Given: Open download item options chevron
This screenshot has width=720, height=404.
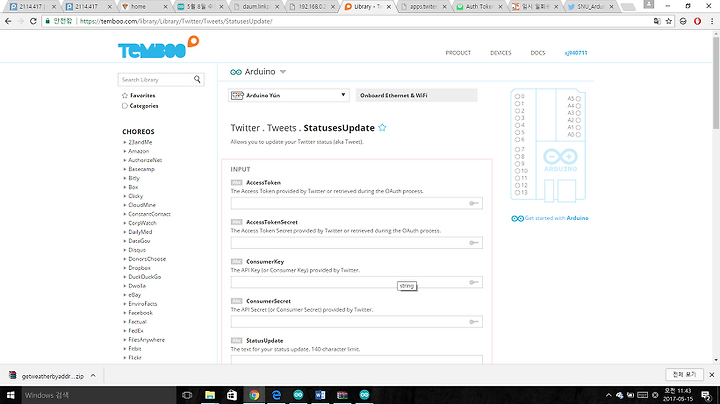Looking at the screenshot, I should tap(93, 376).
